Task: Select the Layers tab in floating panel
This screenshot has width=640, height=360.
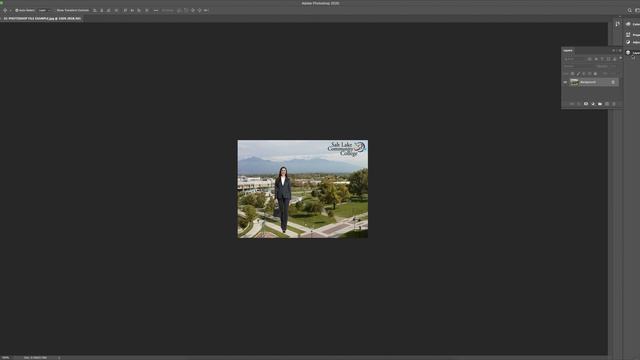Action: click(568, 51)
